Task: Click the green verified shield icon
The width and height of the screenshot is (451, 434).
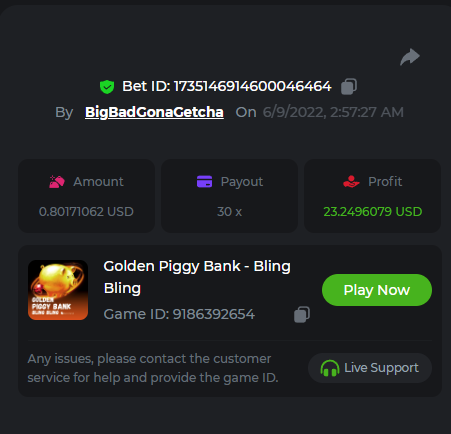Action: (107, 87)
